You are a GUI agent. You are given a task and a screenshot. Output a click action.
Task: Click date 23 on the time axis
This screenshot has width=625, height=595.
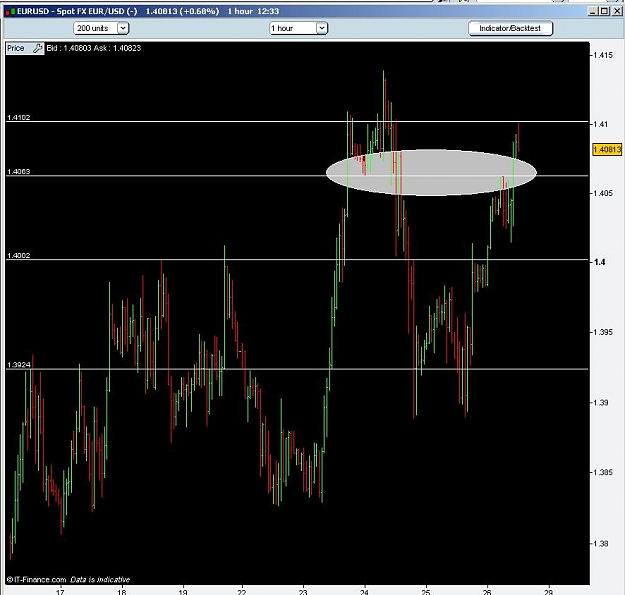pos(303,591)
